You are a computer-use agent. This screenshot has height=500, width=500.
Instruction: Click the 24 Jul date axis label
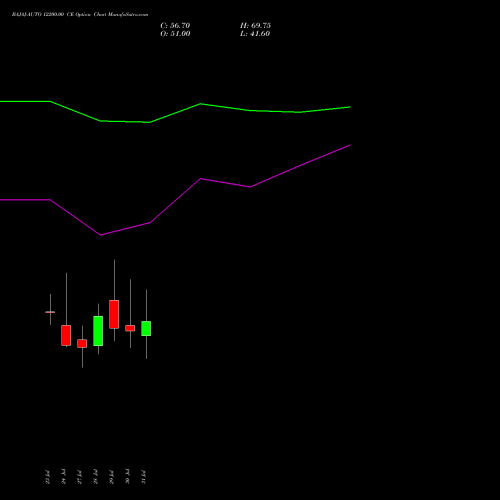(x=63, y=477)
